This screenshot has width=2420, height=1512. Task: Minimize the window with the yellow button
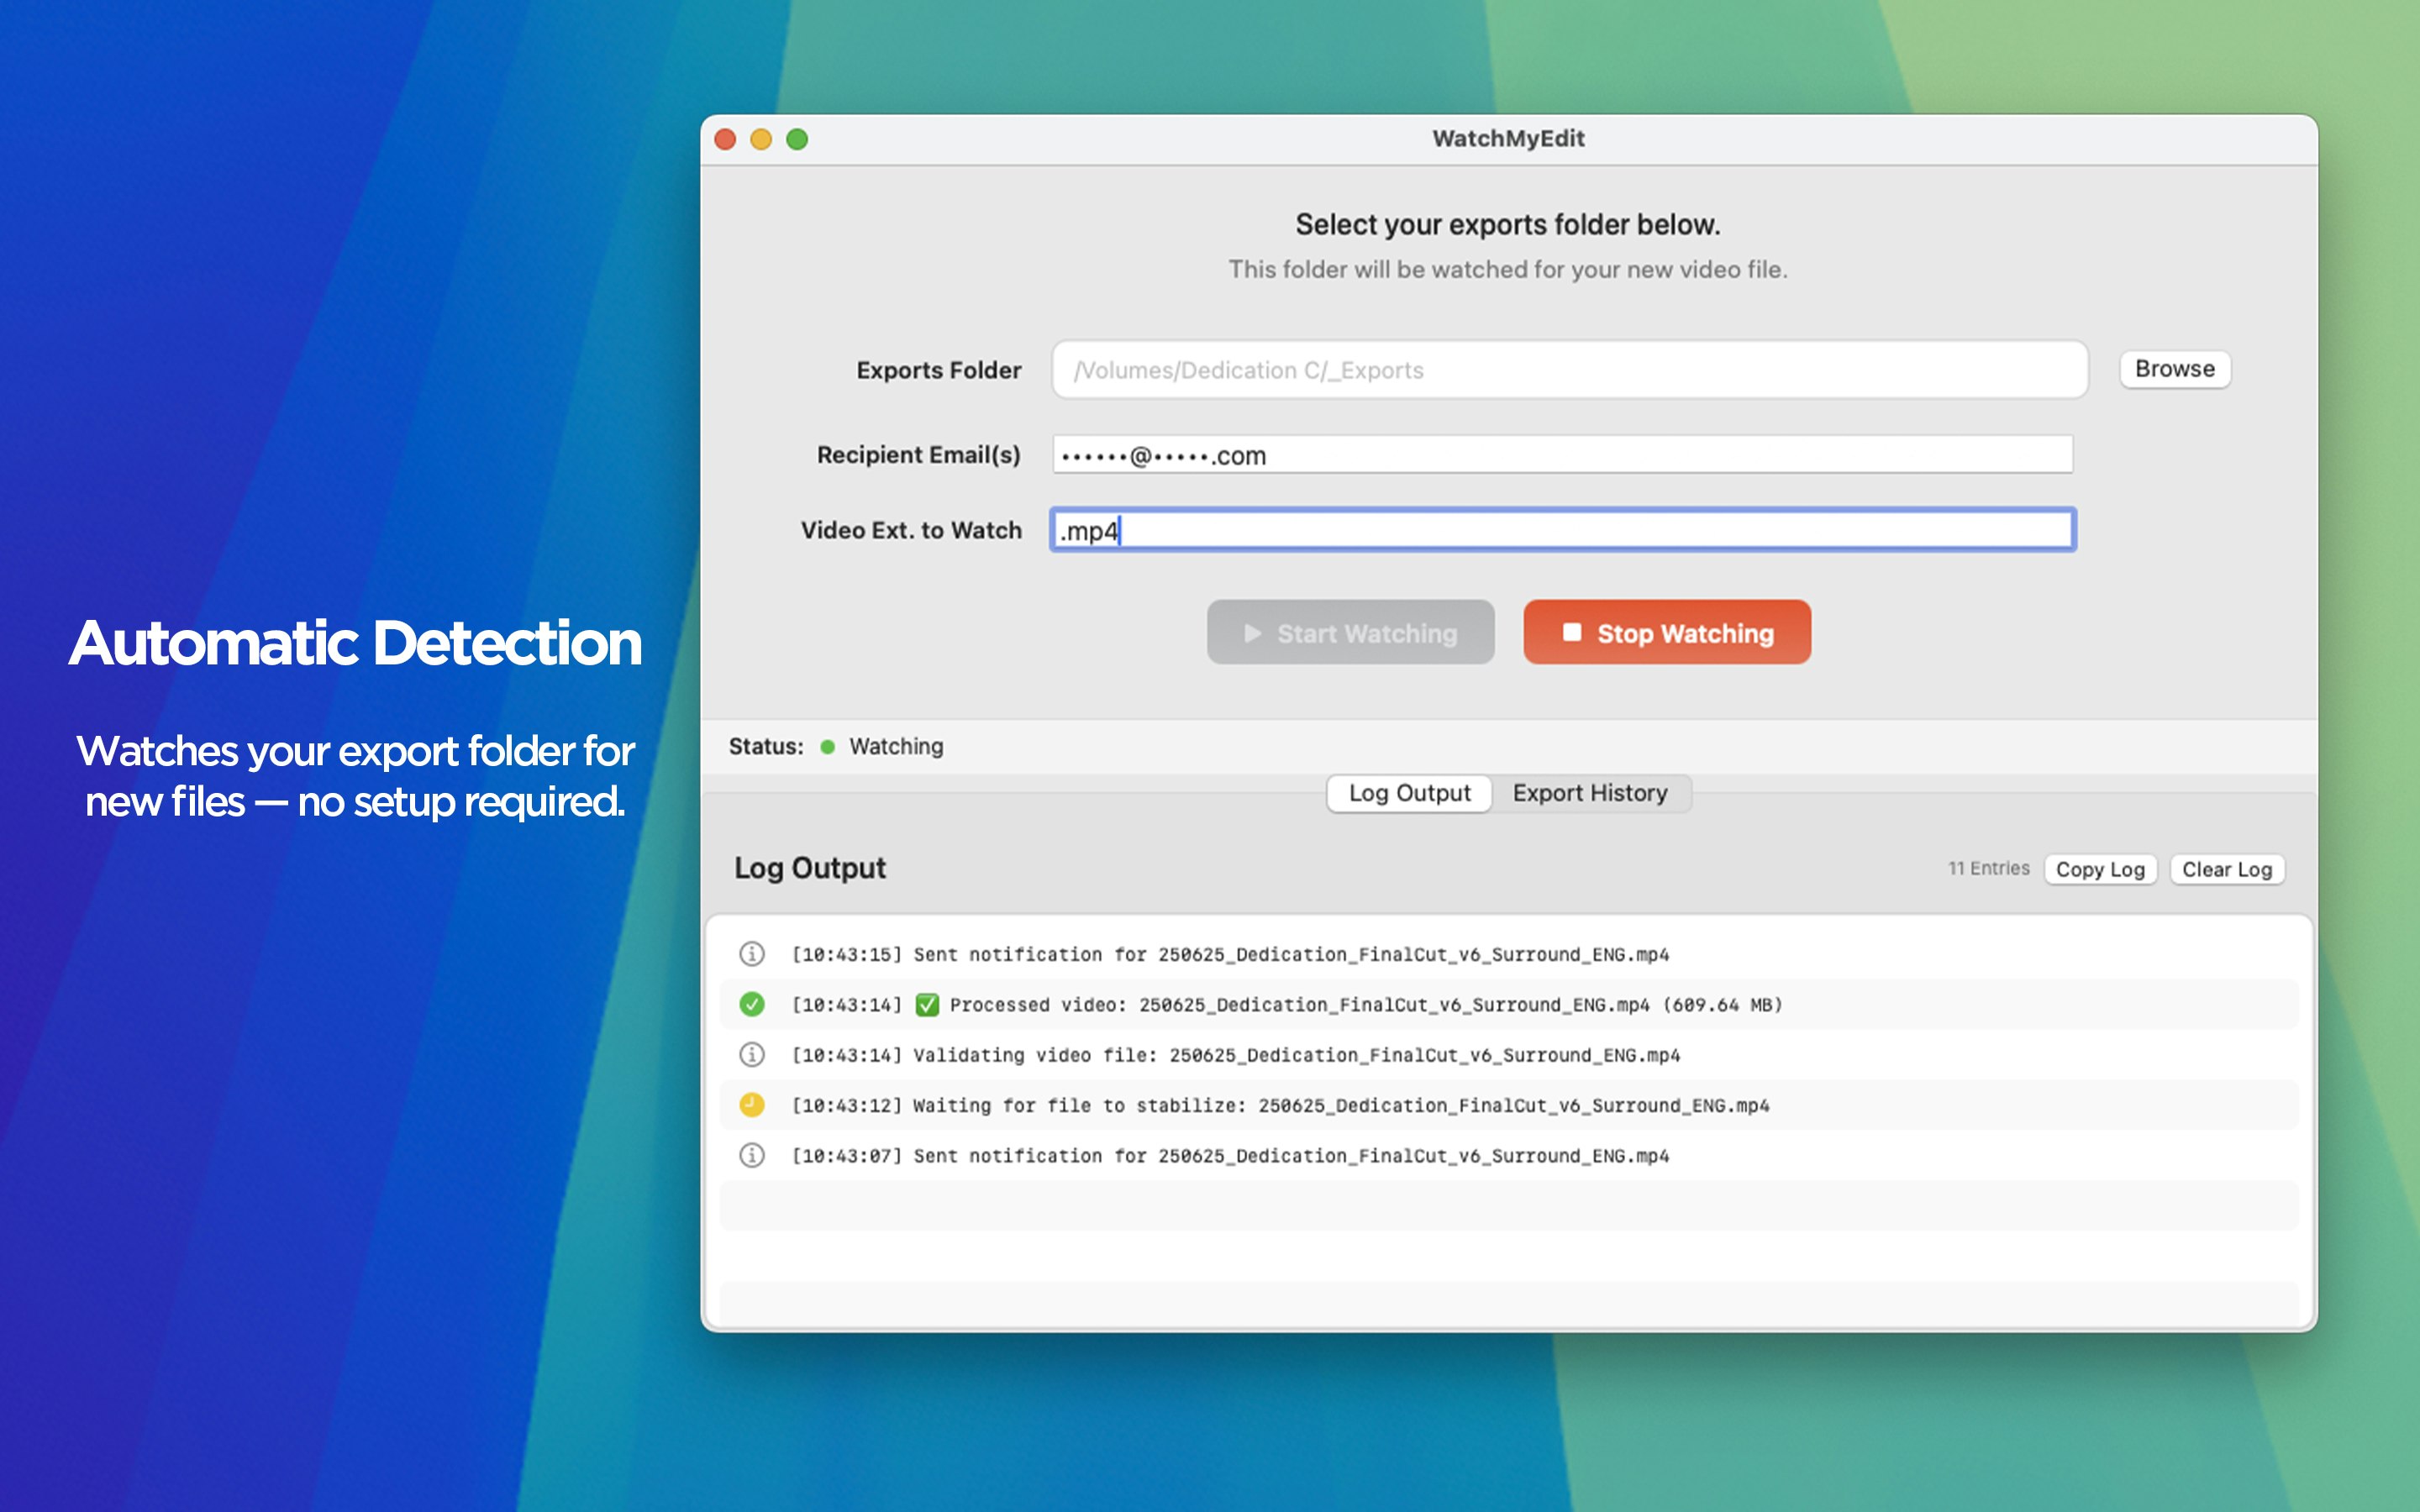[761, 139]
